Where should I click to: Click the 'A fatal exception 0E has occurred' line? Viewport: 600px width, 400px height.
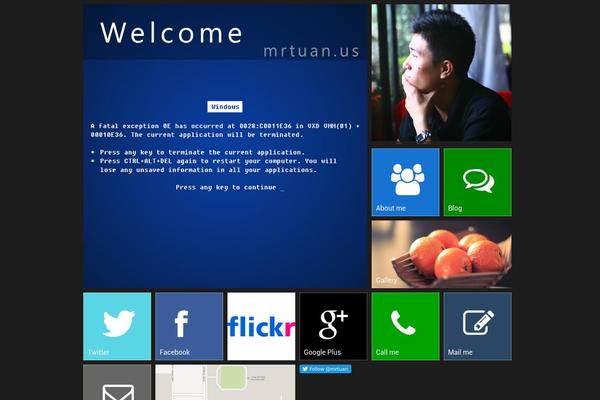(x=225, y=126)
